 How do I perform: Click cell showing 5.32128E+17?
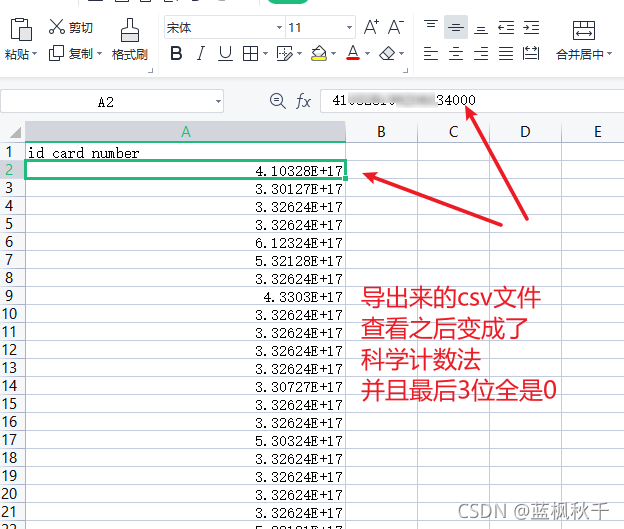coord(185,261)
